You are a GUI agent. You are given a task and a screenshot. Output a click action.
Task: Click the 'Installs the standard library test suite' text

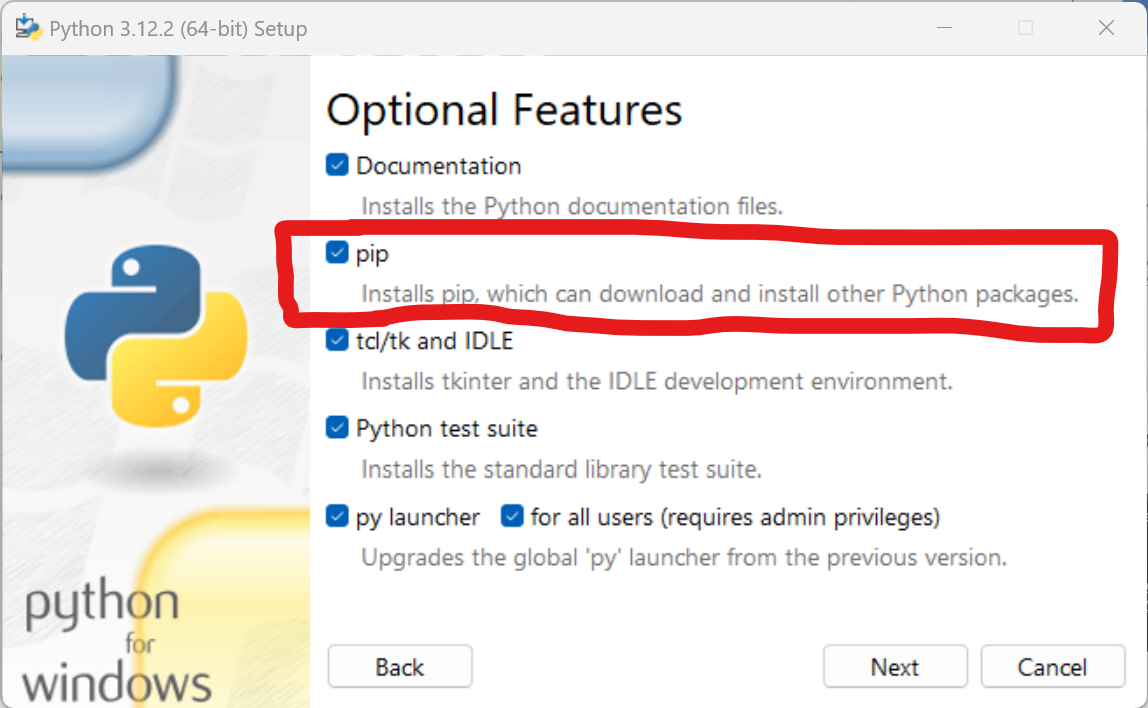[561, 470]
